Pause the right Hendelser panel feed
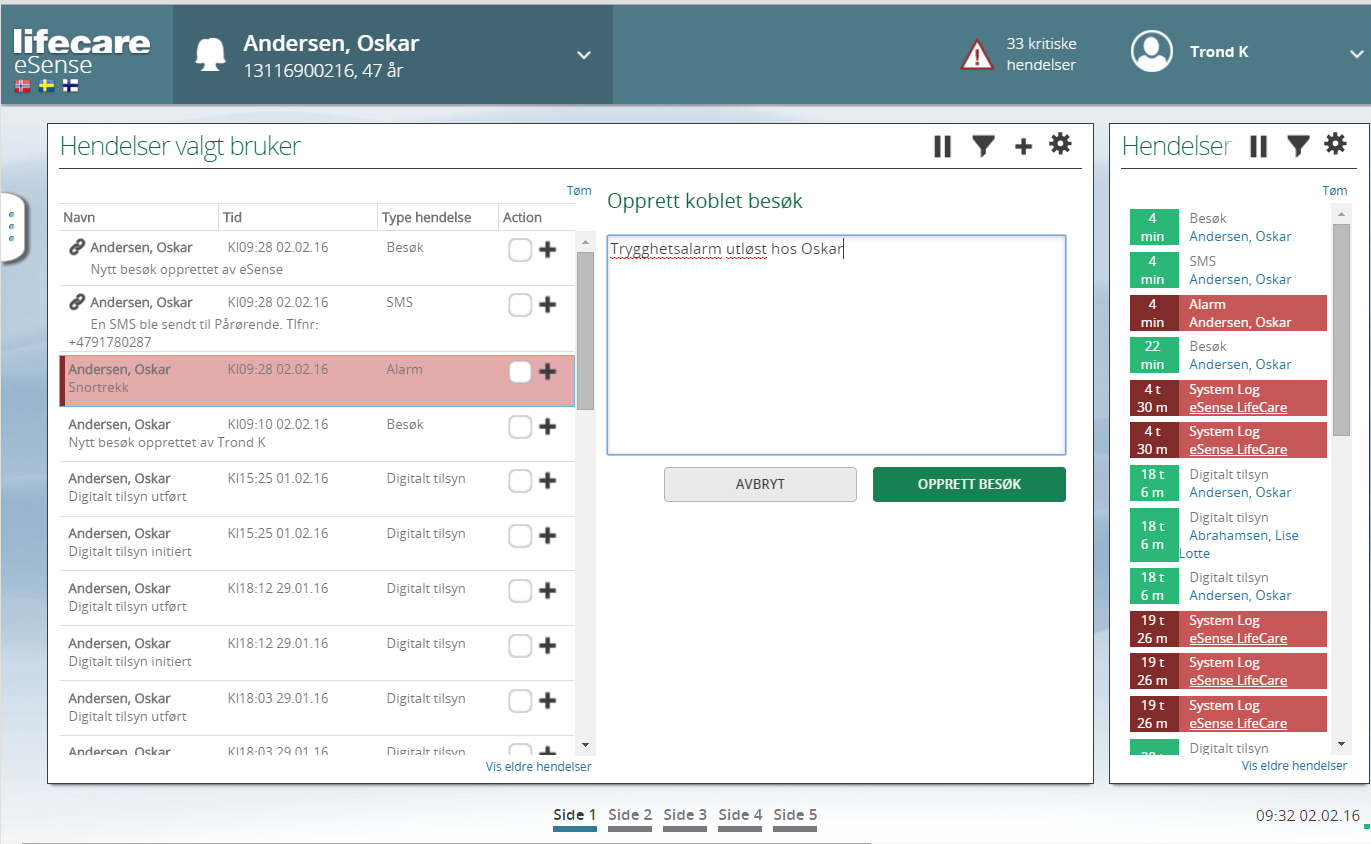This screenshot has width=1371, height=844. [1258, 146]
